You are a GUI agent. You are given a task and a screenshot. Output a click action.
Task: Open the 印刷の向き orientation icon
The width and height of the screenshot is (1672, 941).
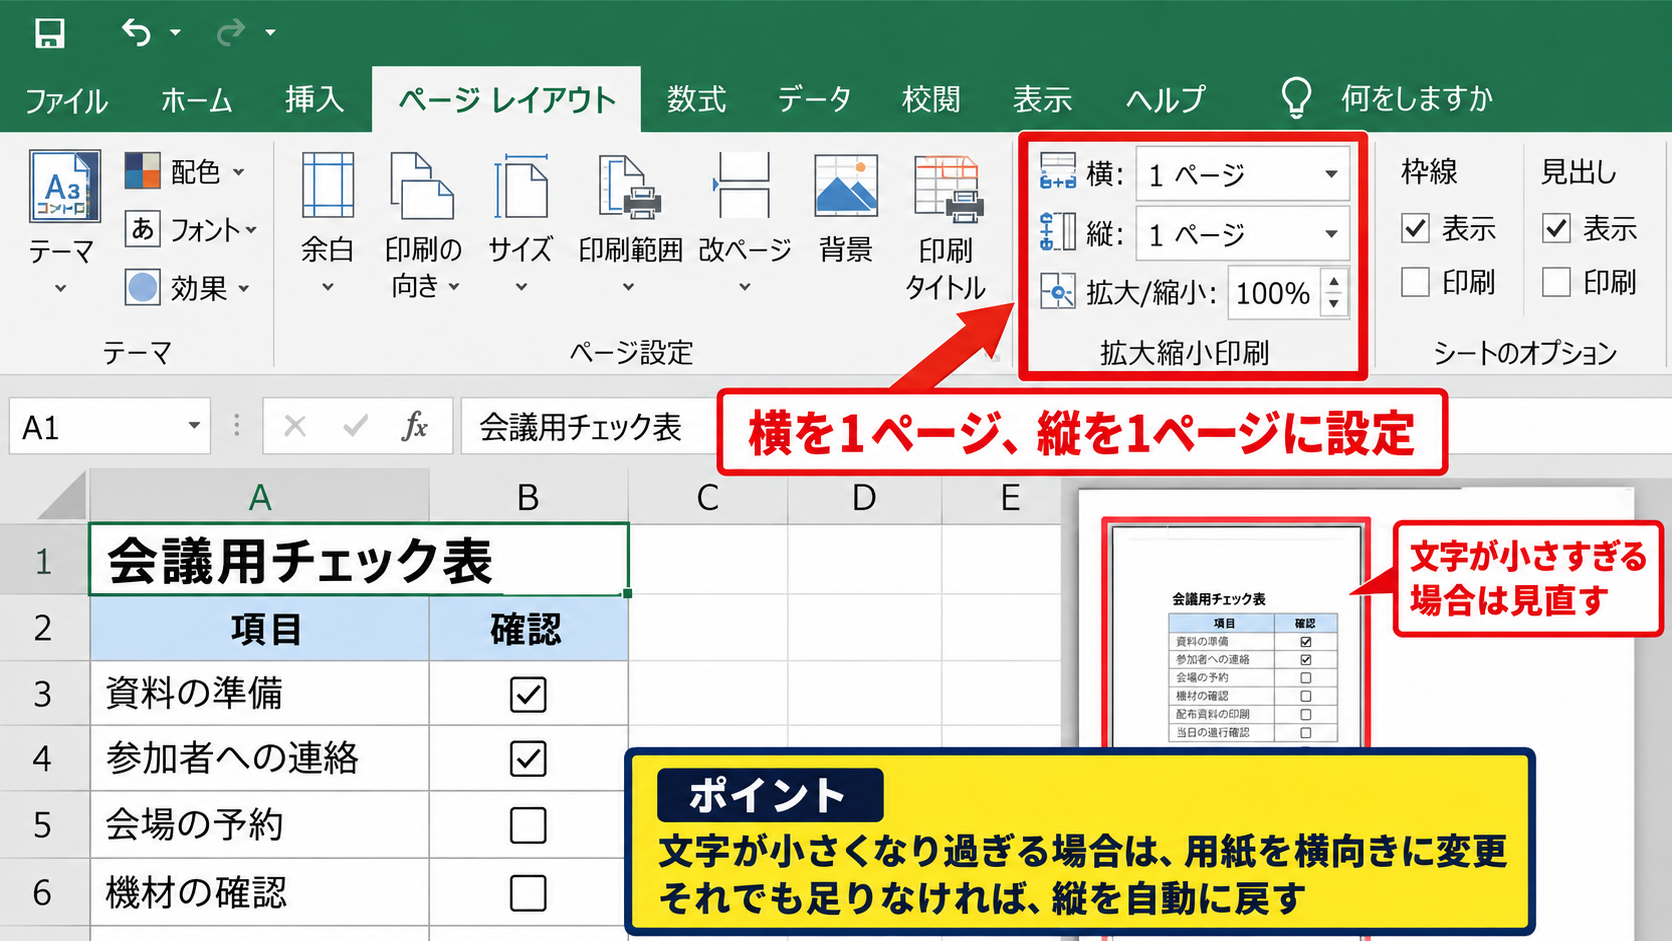tap(422, 186)
